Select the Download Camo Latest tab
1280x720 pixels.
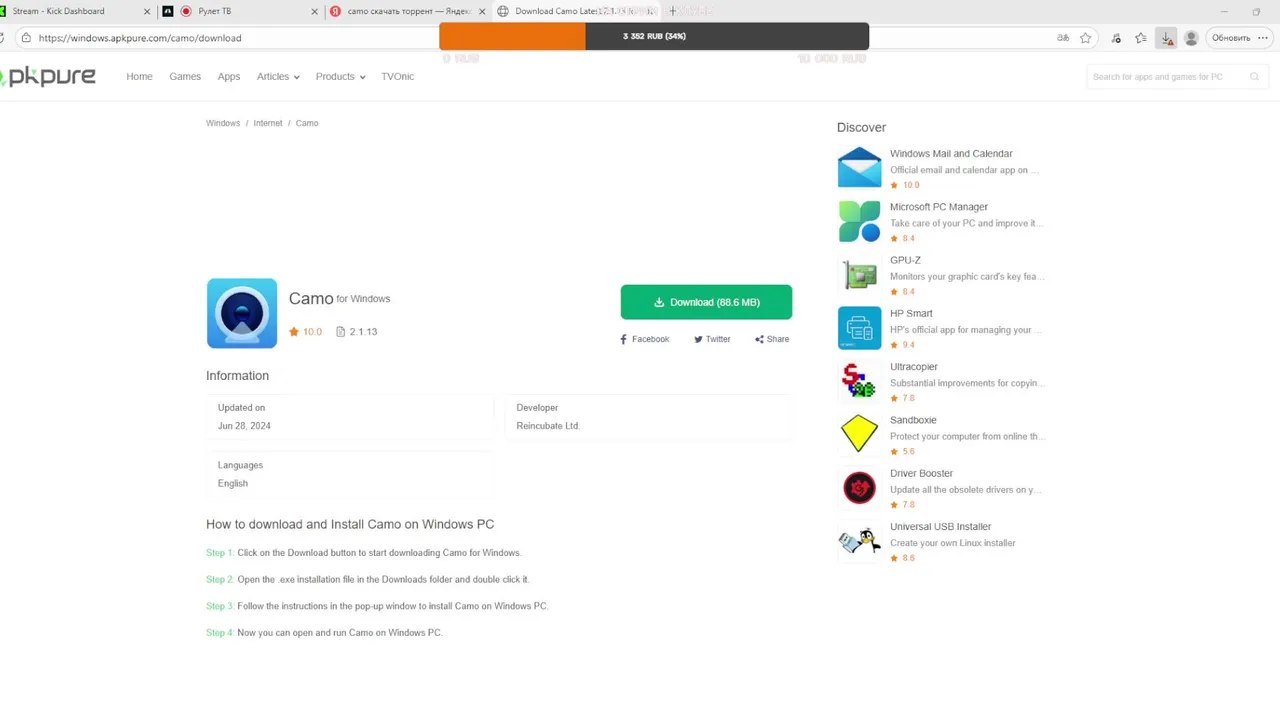(x=575, y=11)
